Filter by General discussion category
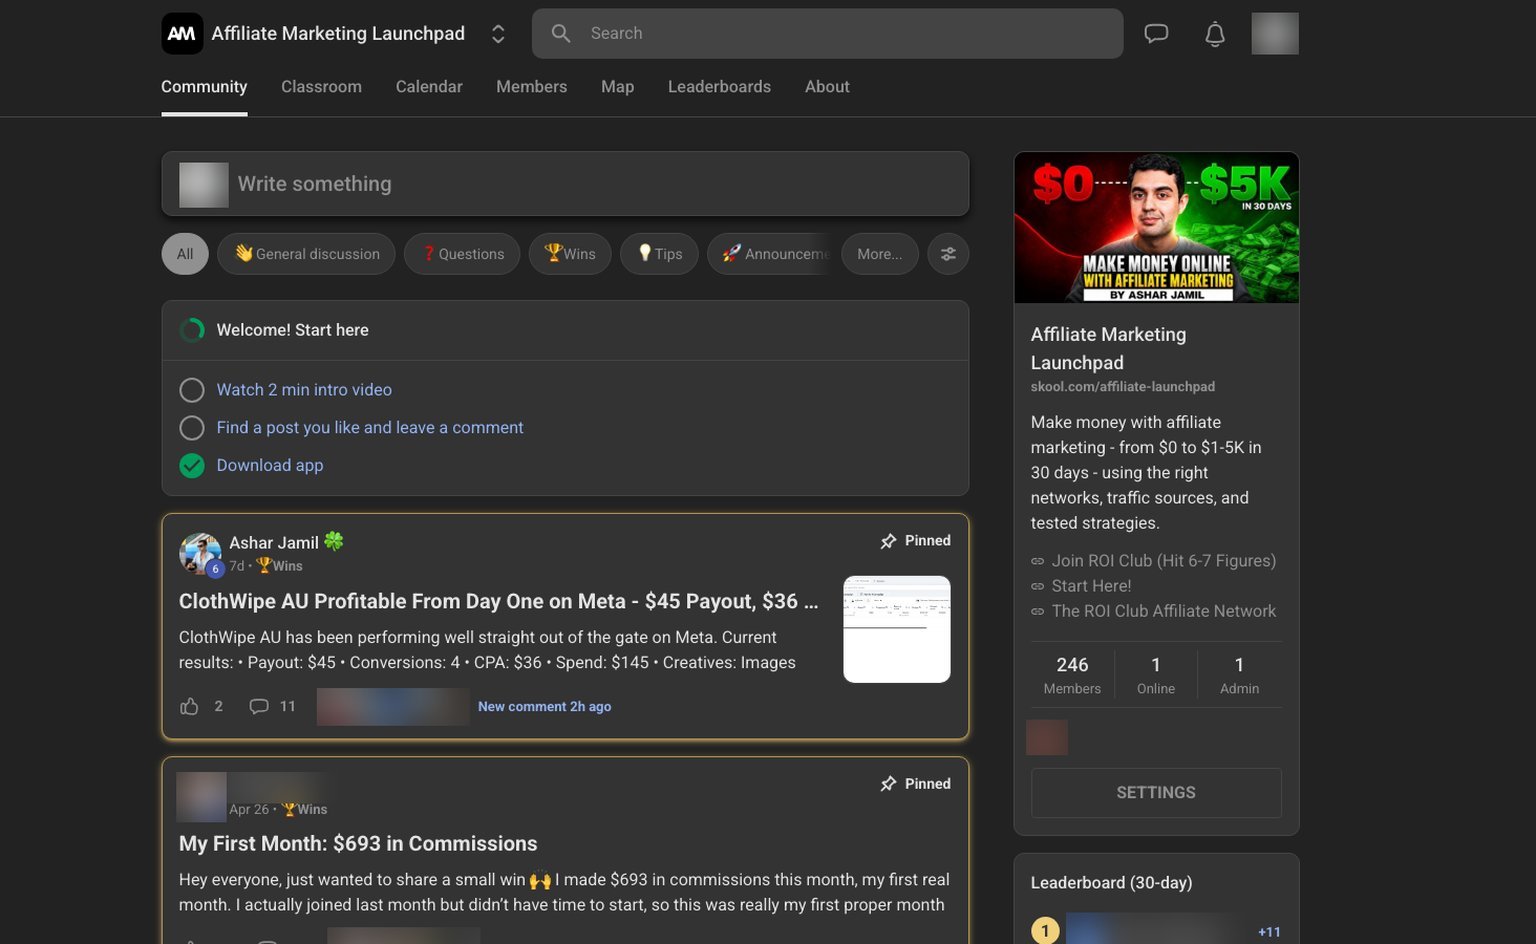The height and width of the screenshot is (944, 1536). [306, 254]
